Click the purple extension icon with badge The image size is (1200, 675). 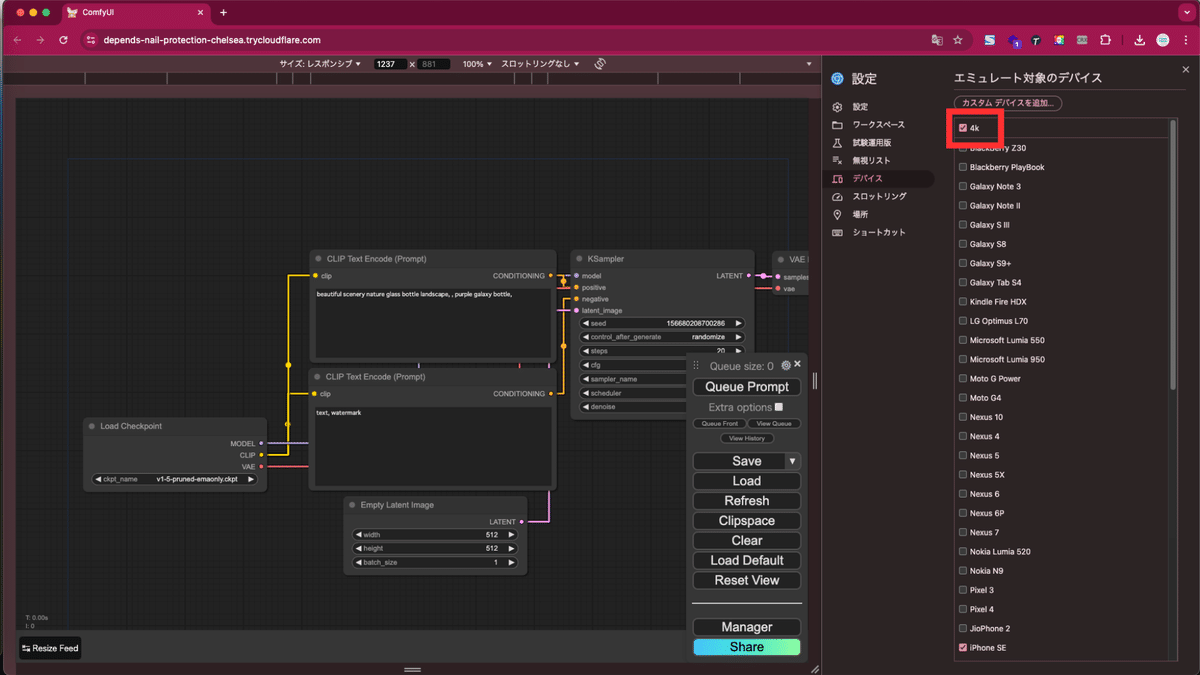pos(1014,41)
